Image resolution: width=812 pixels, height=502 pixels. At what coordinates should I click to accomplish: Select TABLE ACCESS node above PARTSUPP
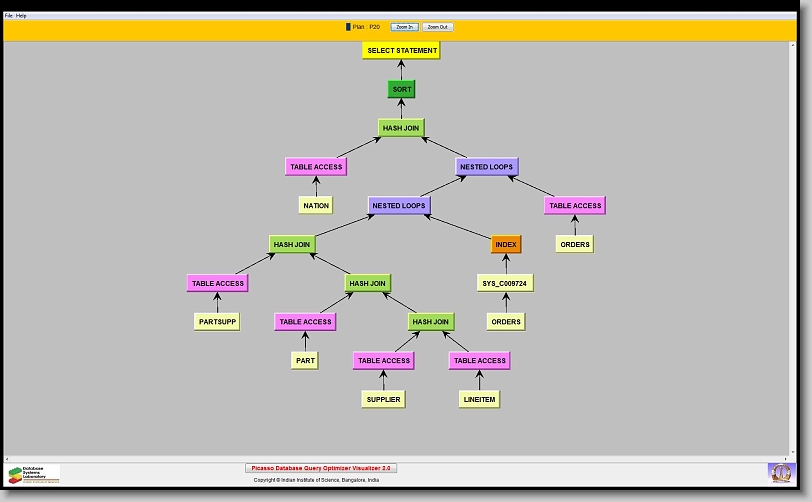[217, 283]
